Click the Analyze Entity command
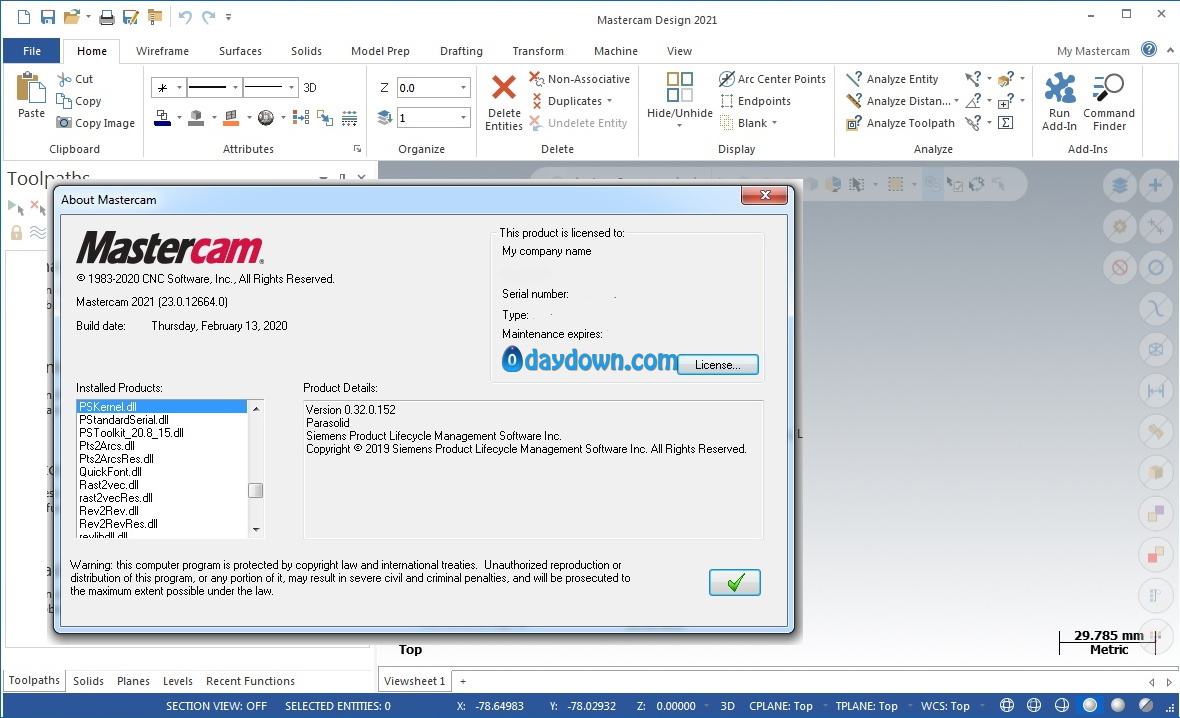1180x718 pixels. pos(893,79)
